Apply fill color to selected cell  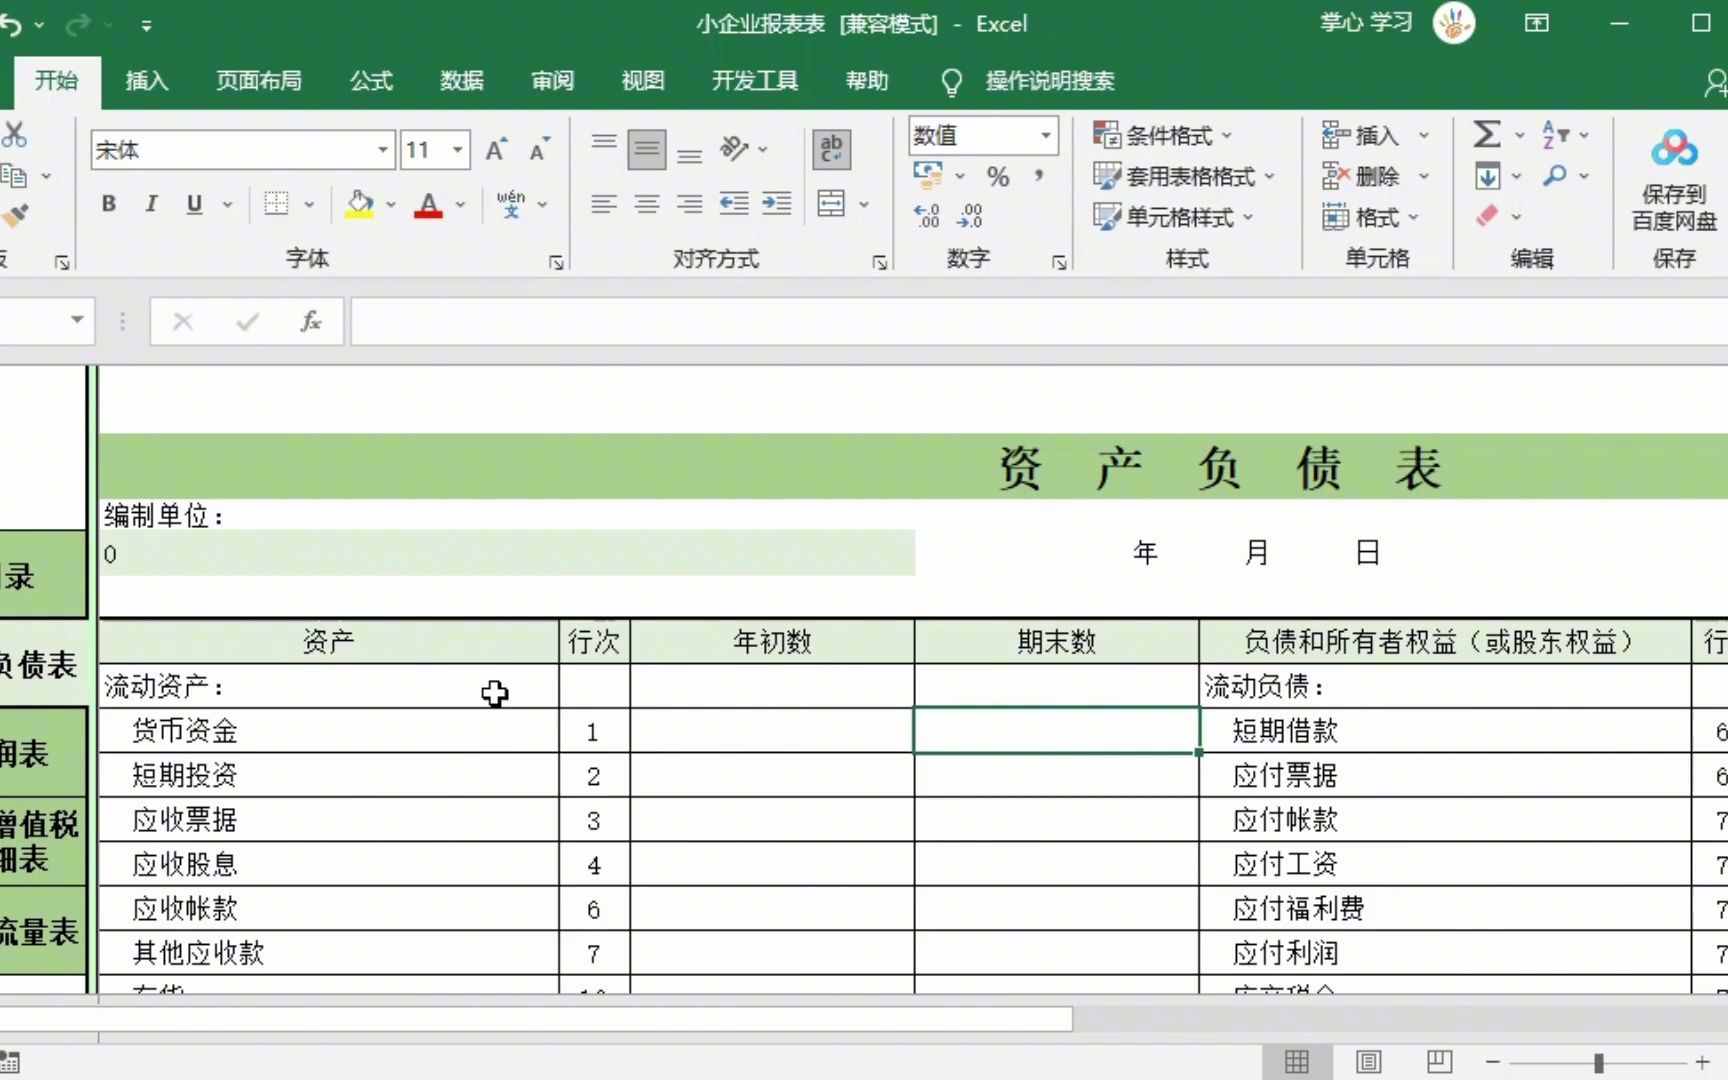click(x=360, y=204)
